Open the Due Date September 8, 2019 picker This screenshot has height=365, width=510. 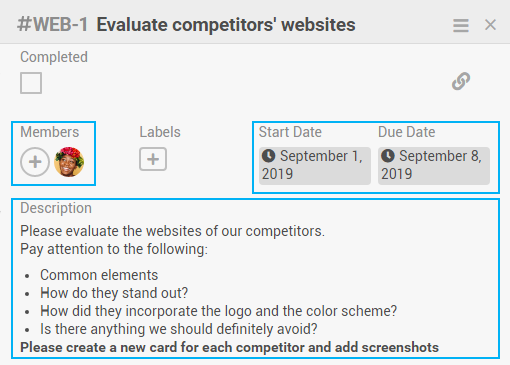click(x=434, y=166)
